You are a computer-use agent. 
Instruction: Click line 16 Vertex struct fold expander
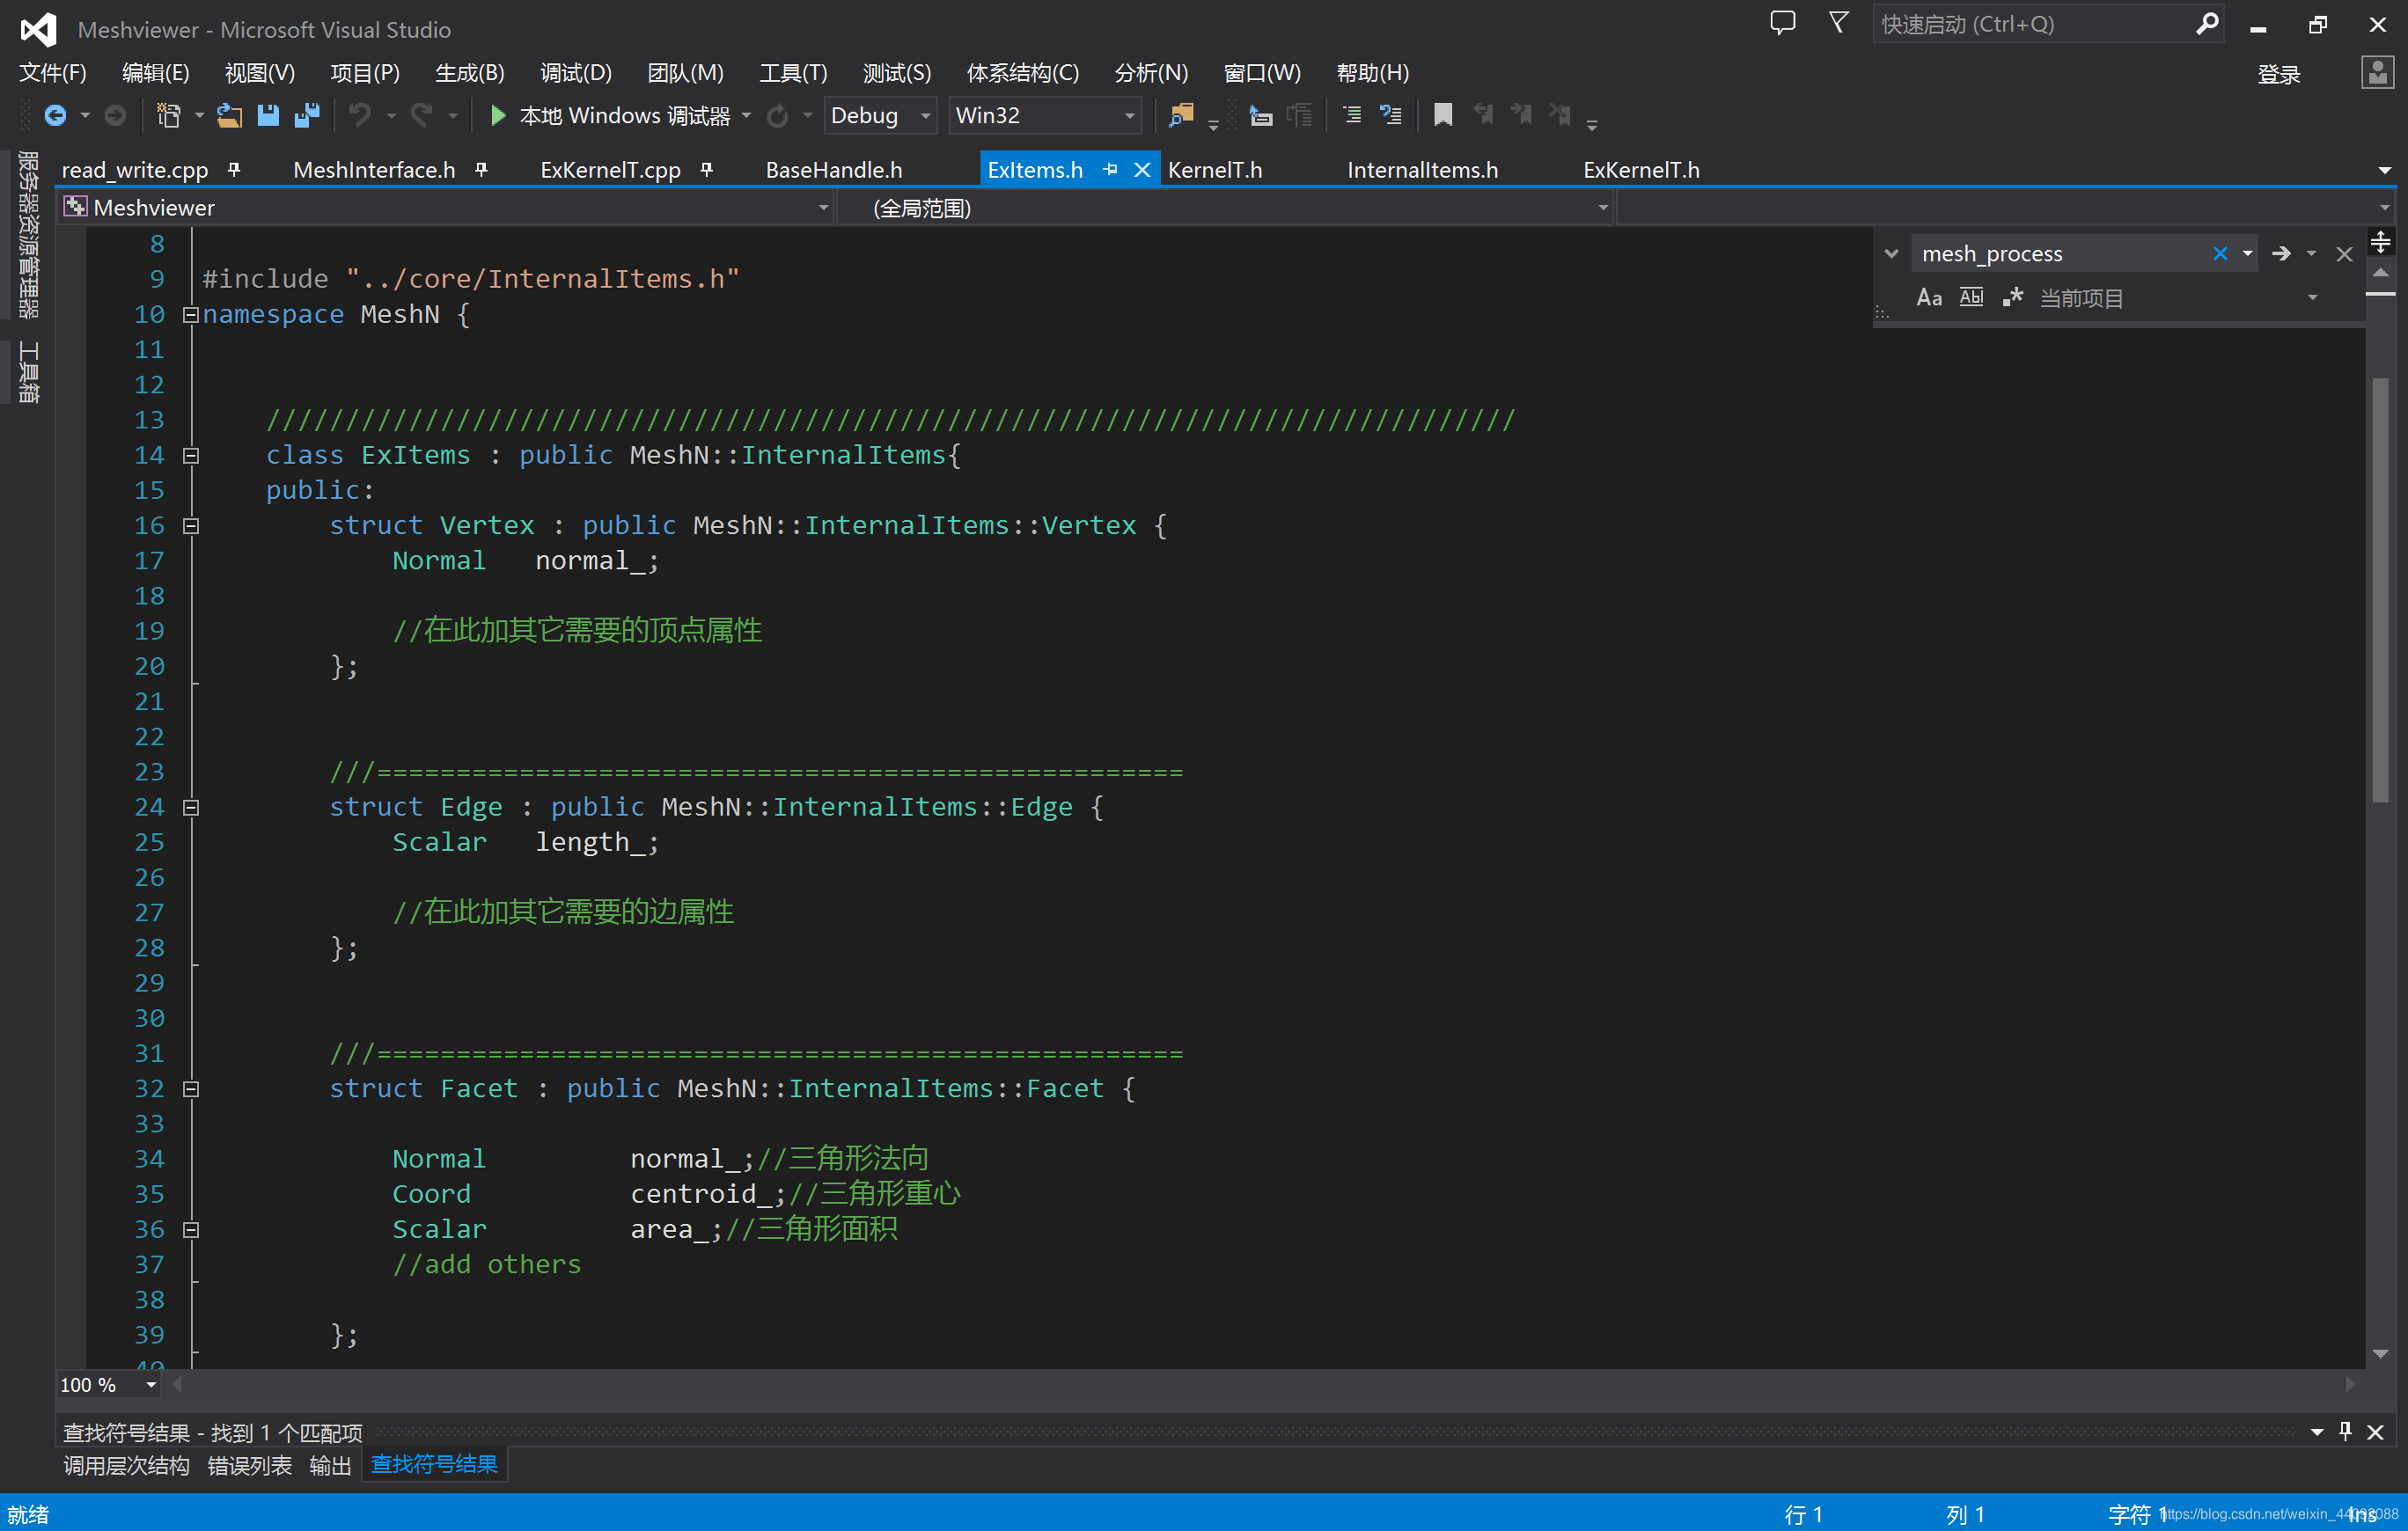pos(193,524)
